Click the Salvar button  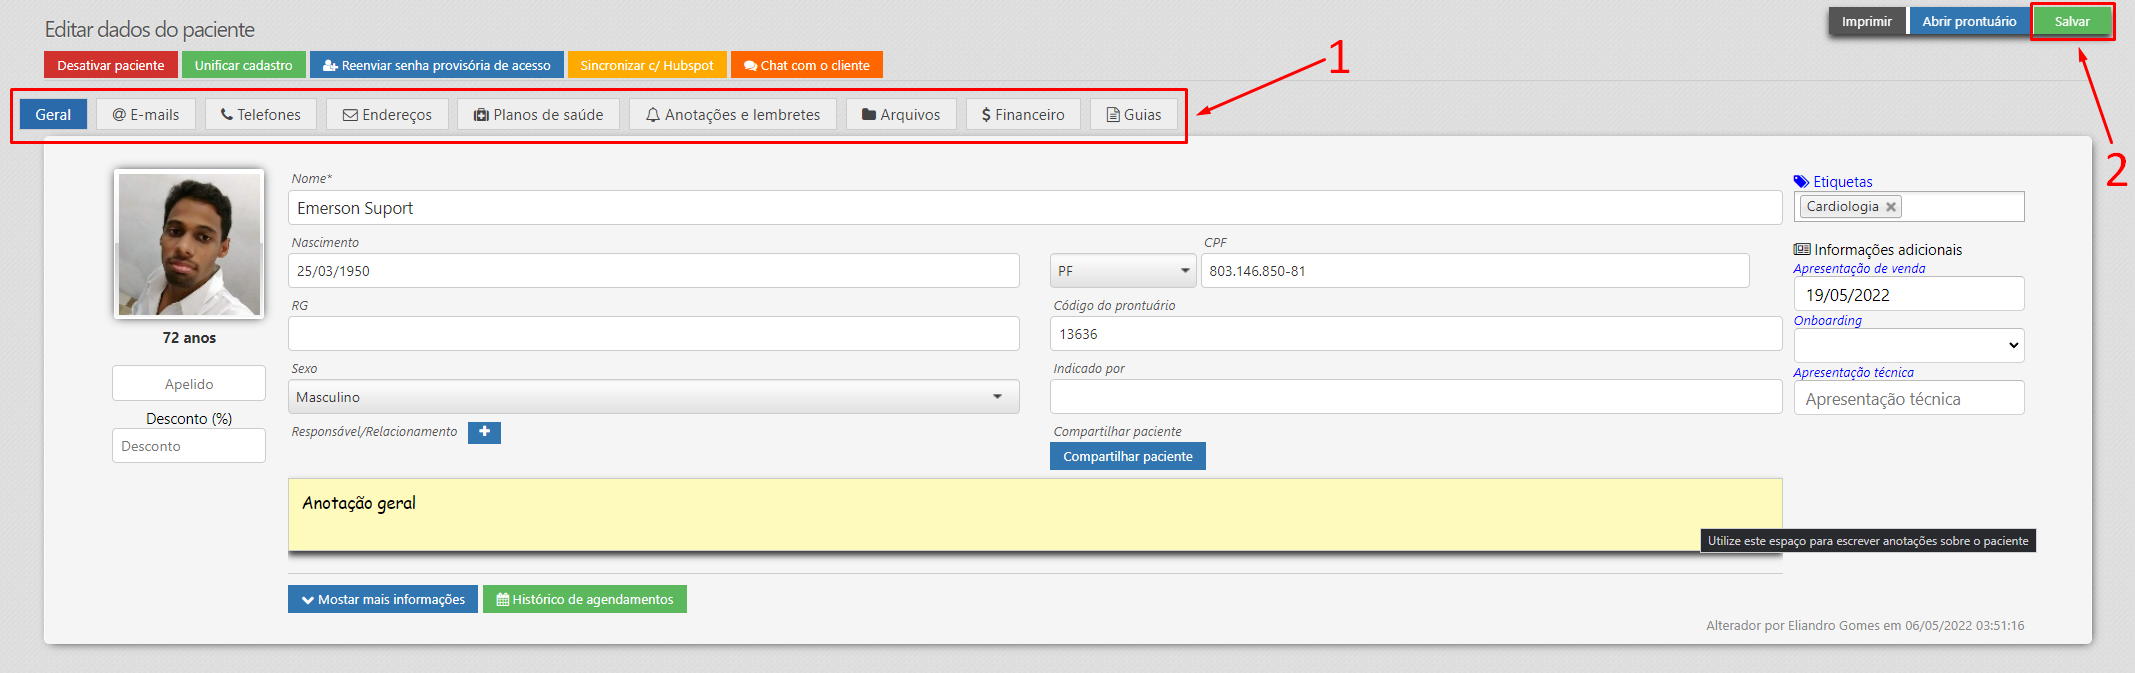coord(2072,21)
